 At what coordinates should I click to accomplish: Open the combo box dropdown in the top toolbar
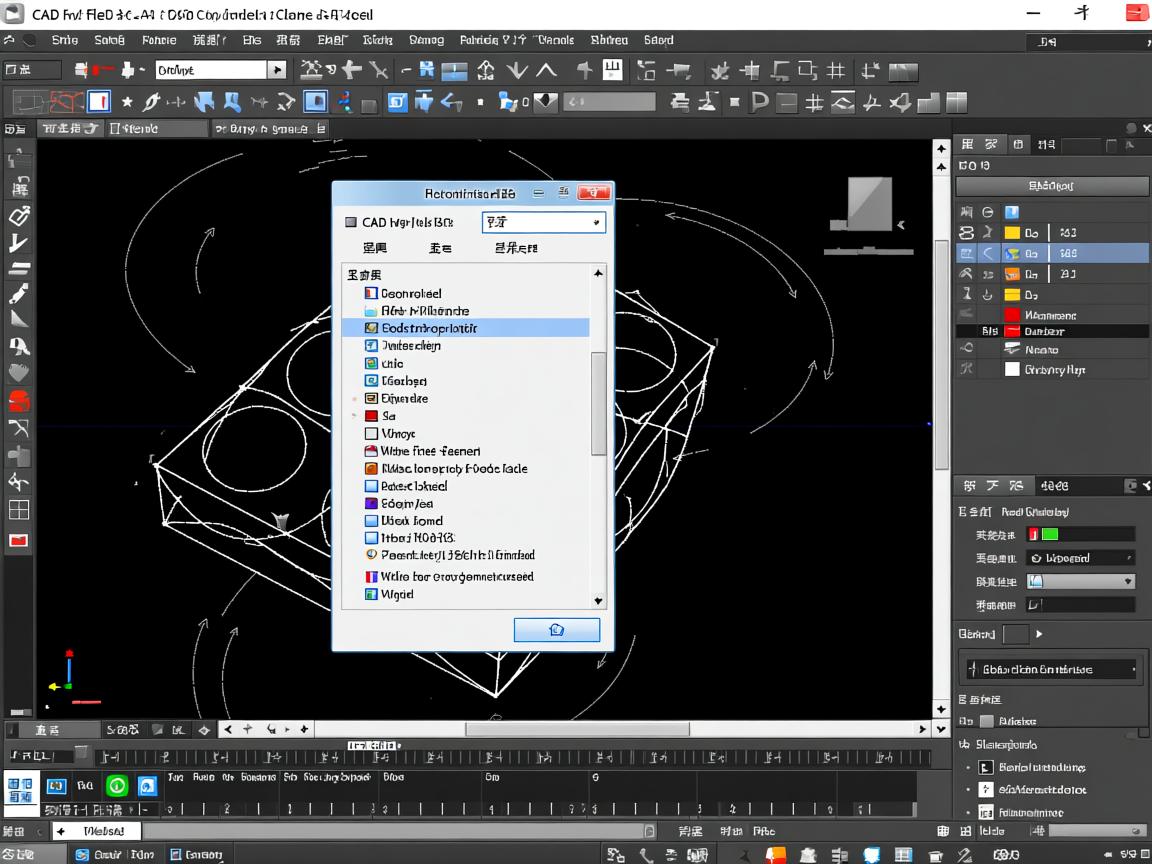[276, 70]
